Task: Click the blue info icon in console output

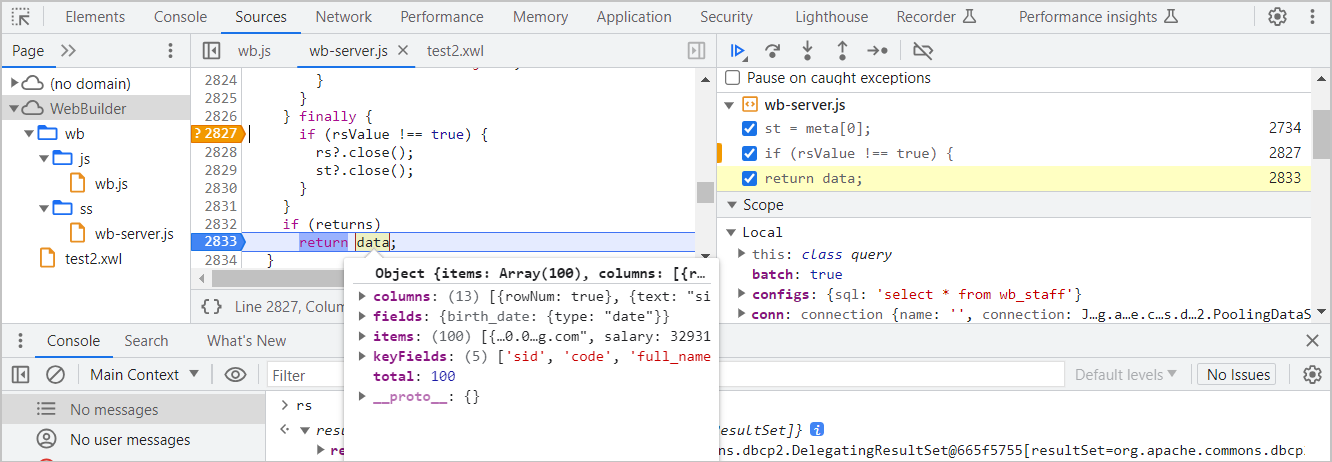Action: [x=816, y=429]
